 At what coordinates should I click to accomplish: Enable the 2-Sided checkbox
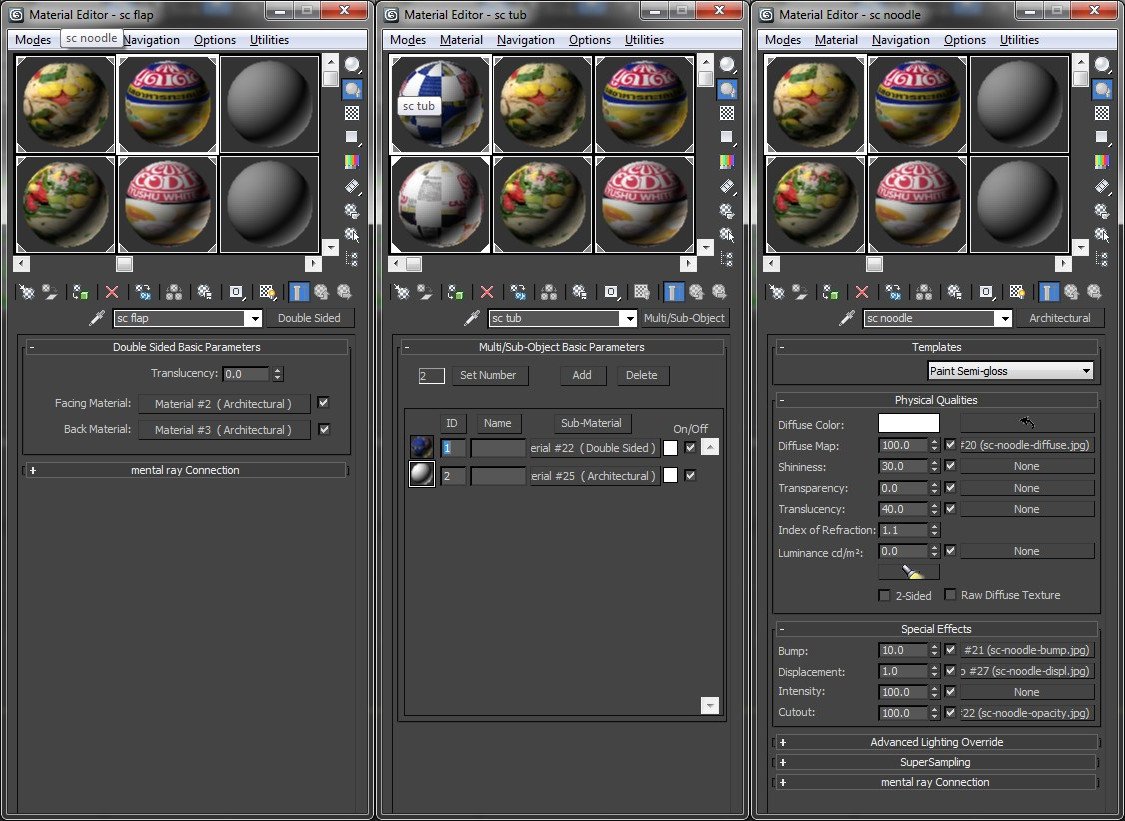click(885, 596)
